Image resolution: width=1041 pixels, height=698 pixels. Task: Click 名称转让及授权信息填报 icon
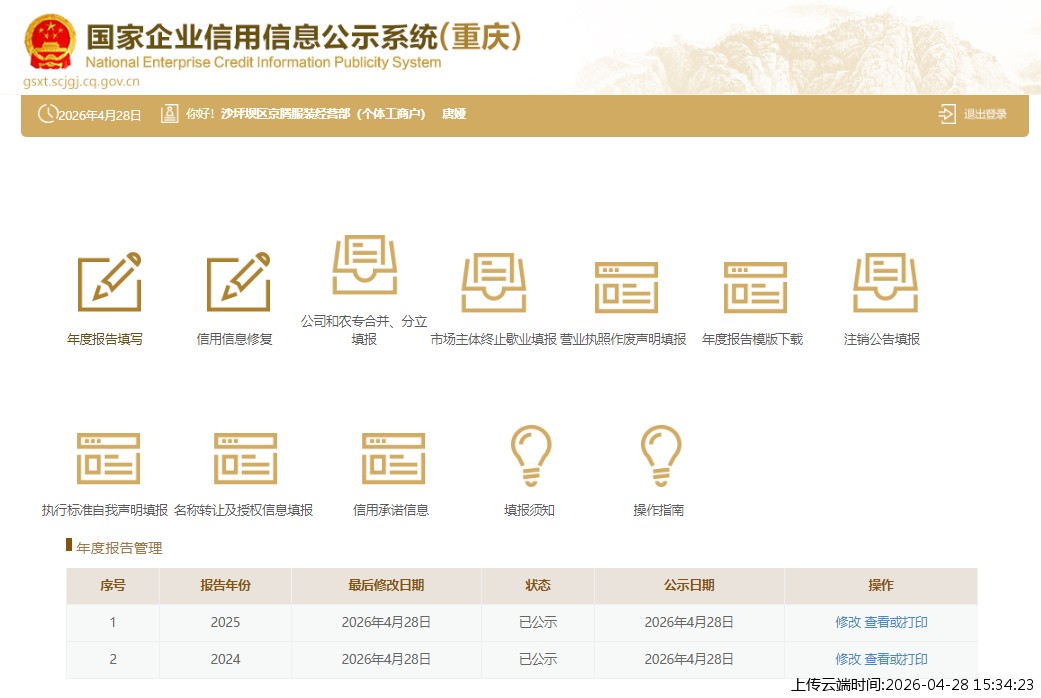pyautogui.click(x=244, y=458)
